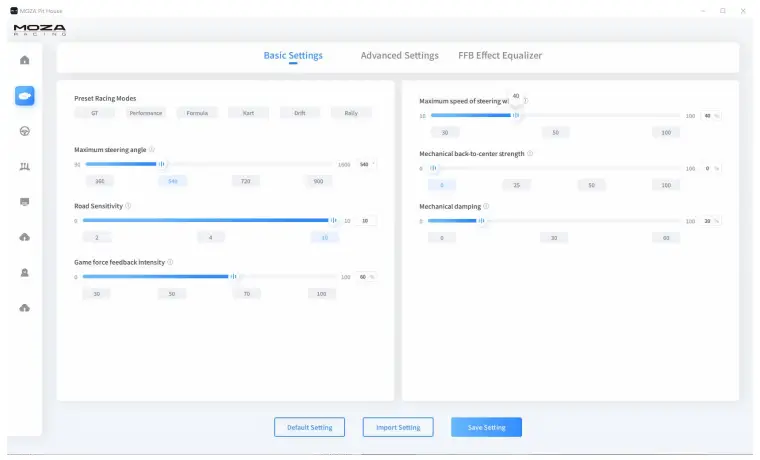The width and height of the screenshot is (760, 460).
Task: Set back-to-center strength preset to 50
Action: 591,185
